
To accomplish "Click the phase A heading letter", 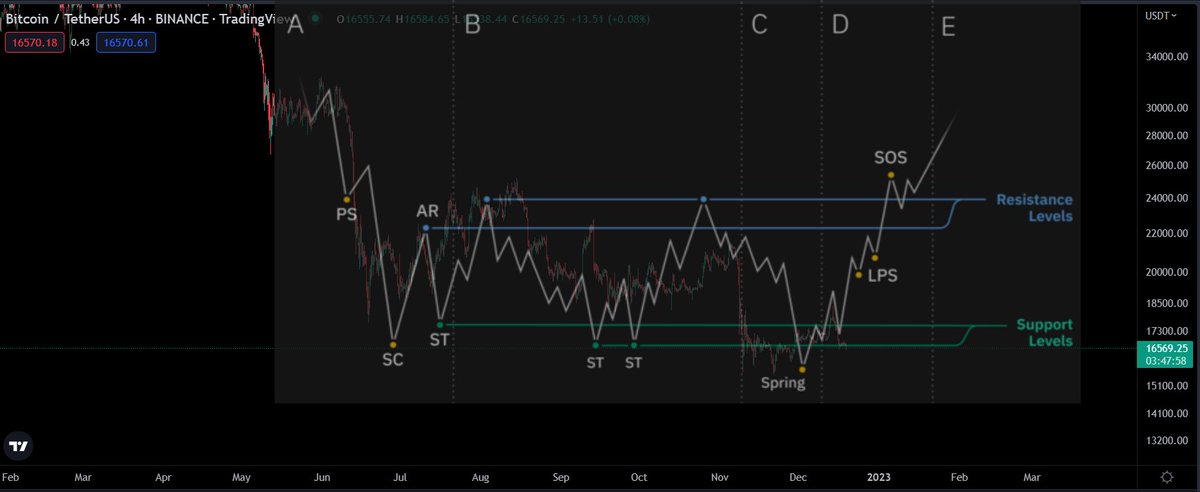I will pyautogui.click(x=295, y=26).
